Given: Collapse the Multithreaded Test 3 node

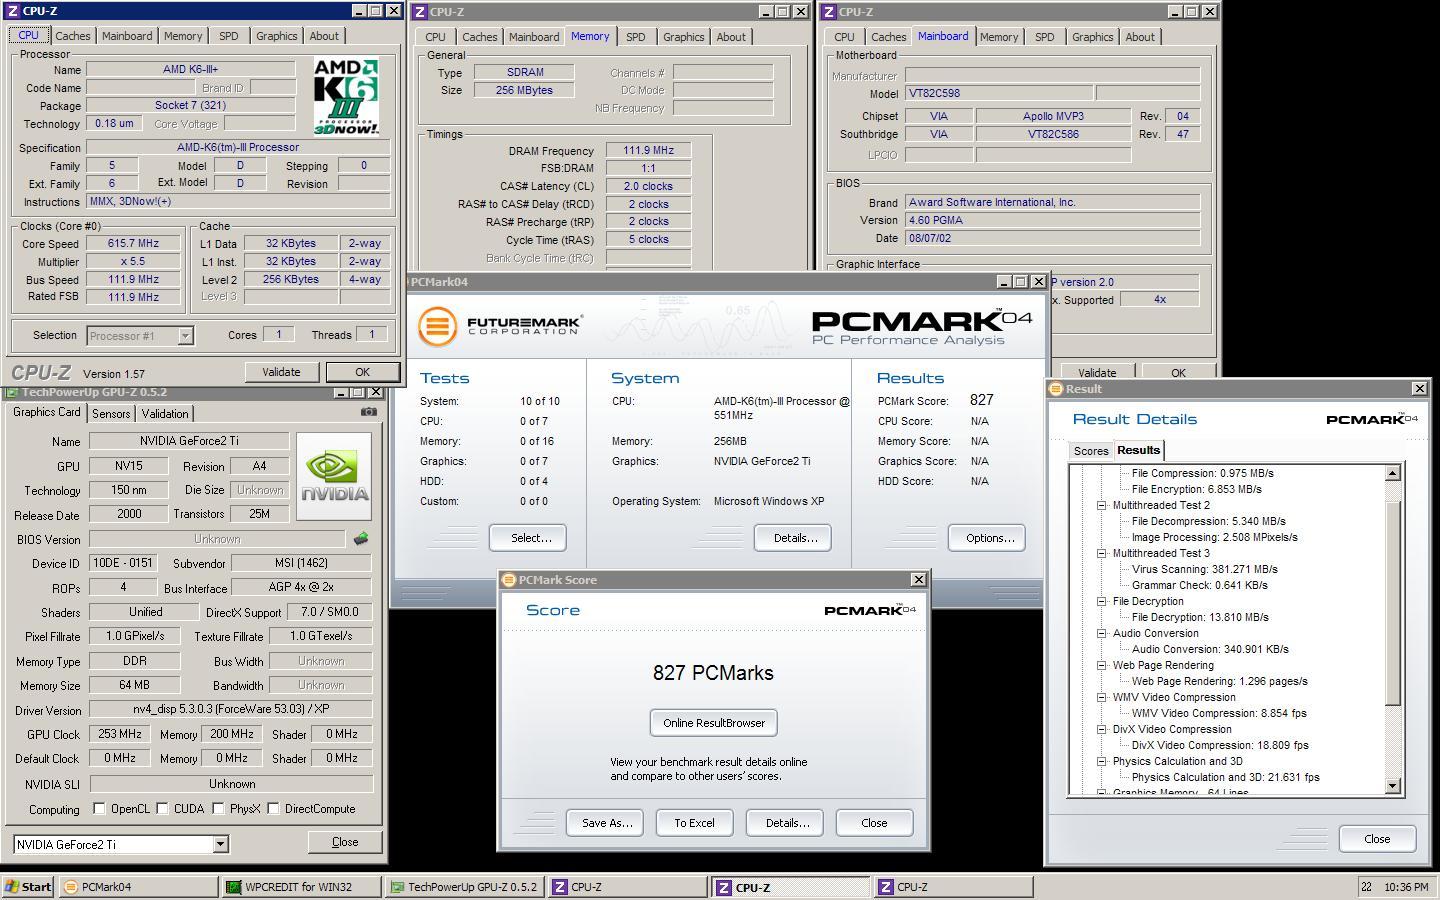Looking at the screenshot, I should click(1102, 553).
